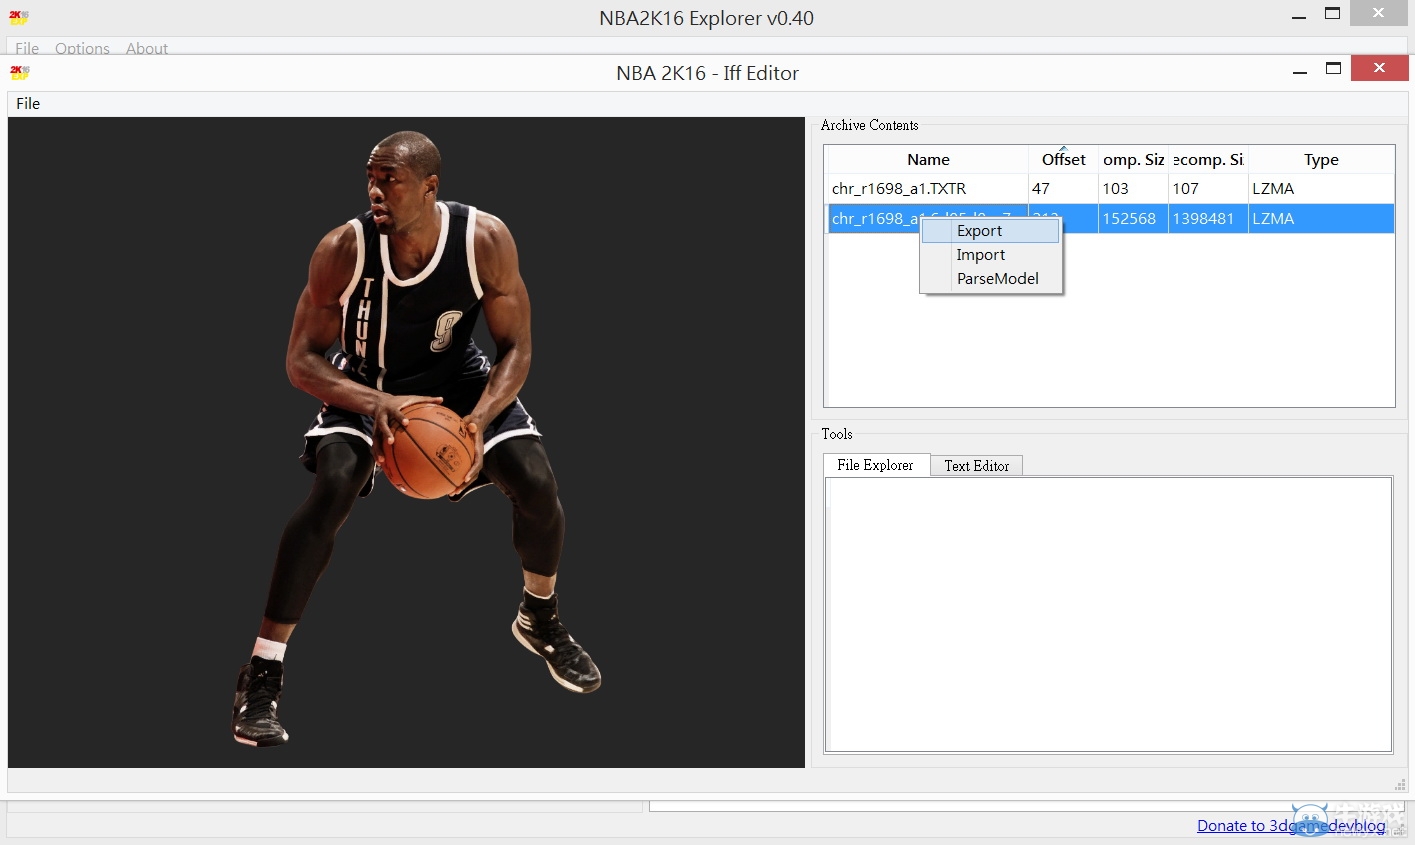The image size is (1415, 845).
Task: Close the NBA2K16 Explorer window
Action: click(1378, 13)
